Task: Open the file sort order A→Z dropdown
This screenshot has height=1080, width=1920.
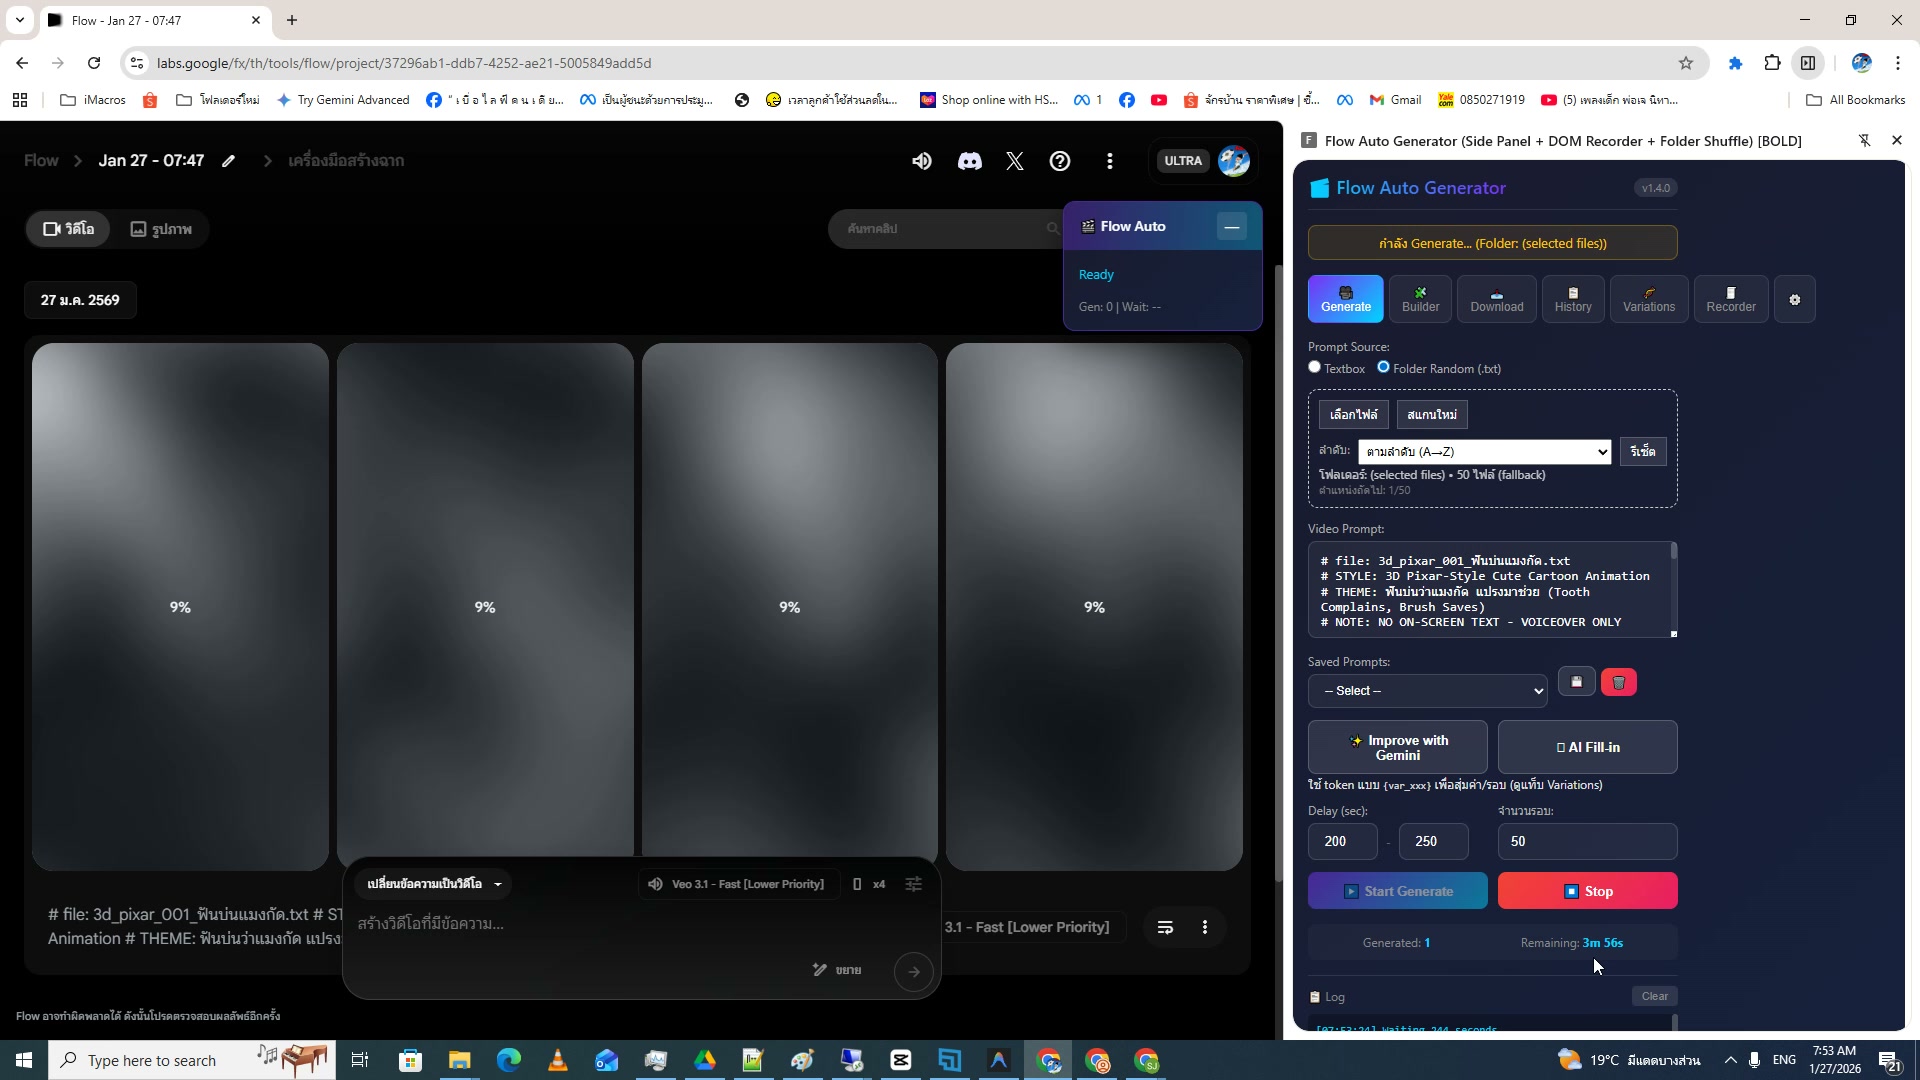Action: 1485,451
